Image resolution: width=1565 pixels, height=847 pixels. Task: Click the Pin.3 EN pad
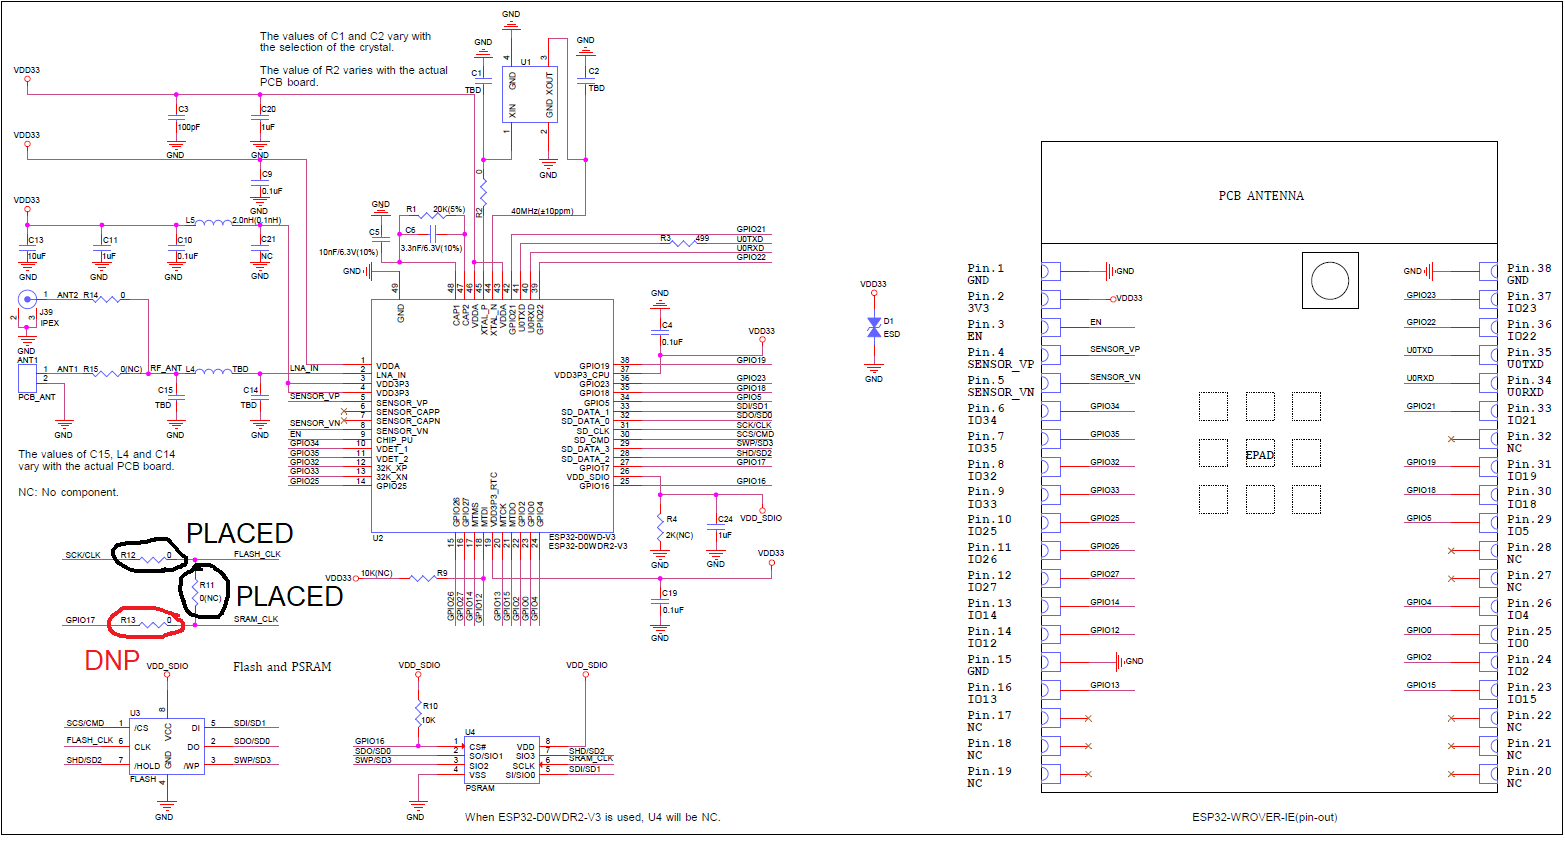point(1050,327)
